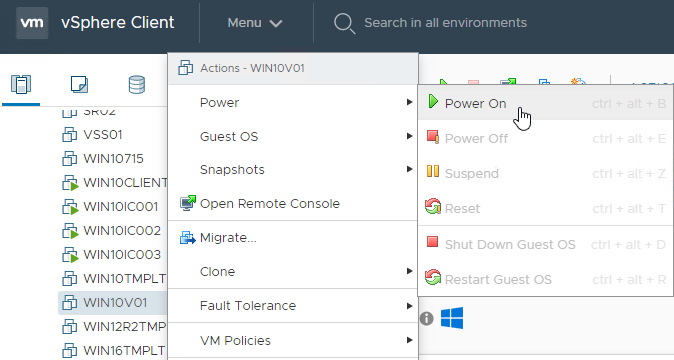Viewport: 674px width, 360px height.
Task: Click the Open Remote Console monitor icon
Action: pyautogui.click(x=187, y=203)
